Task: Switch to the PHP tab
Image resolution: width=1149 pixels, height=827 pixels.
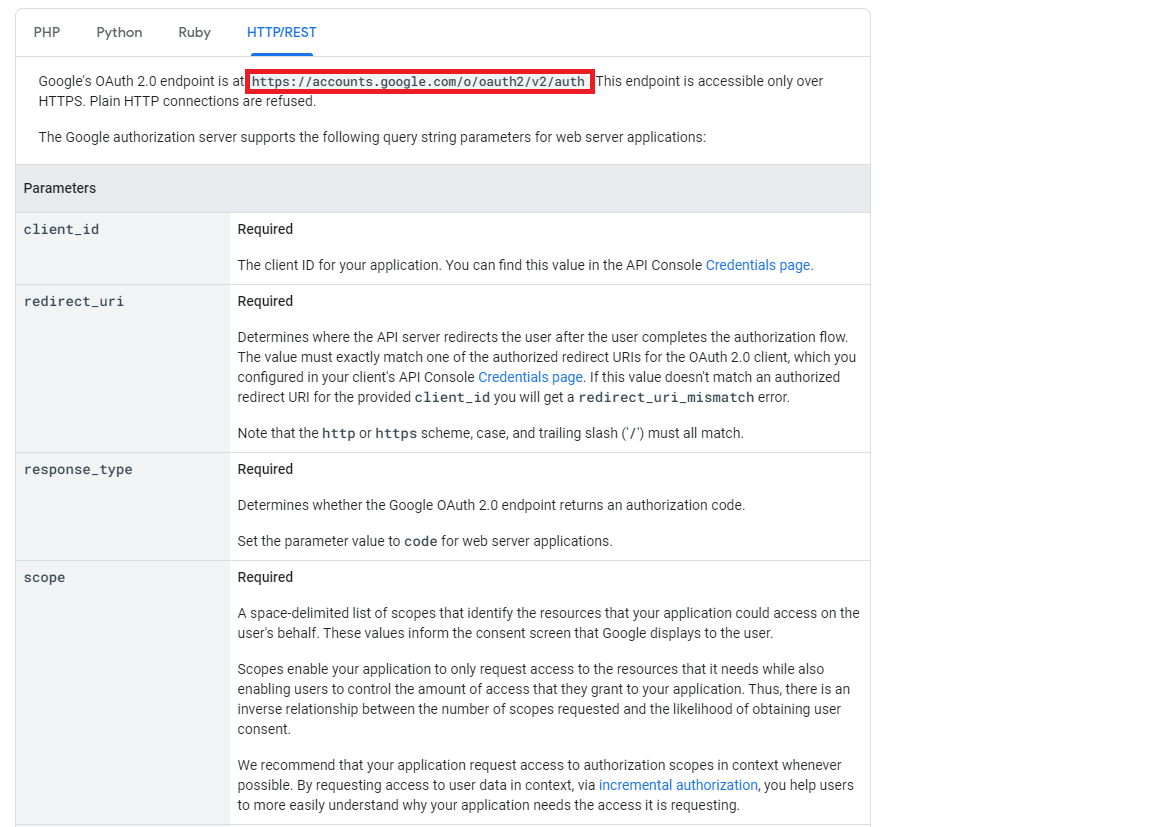Action: [47, 32]
